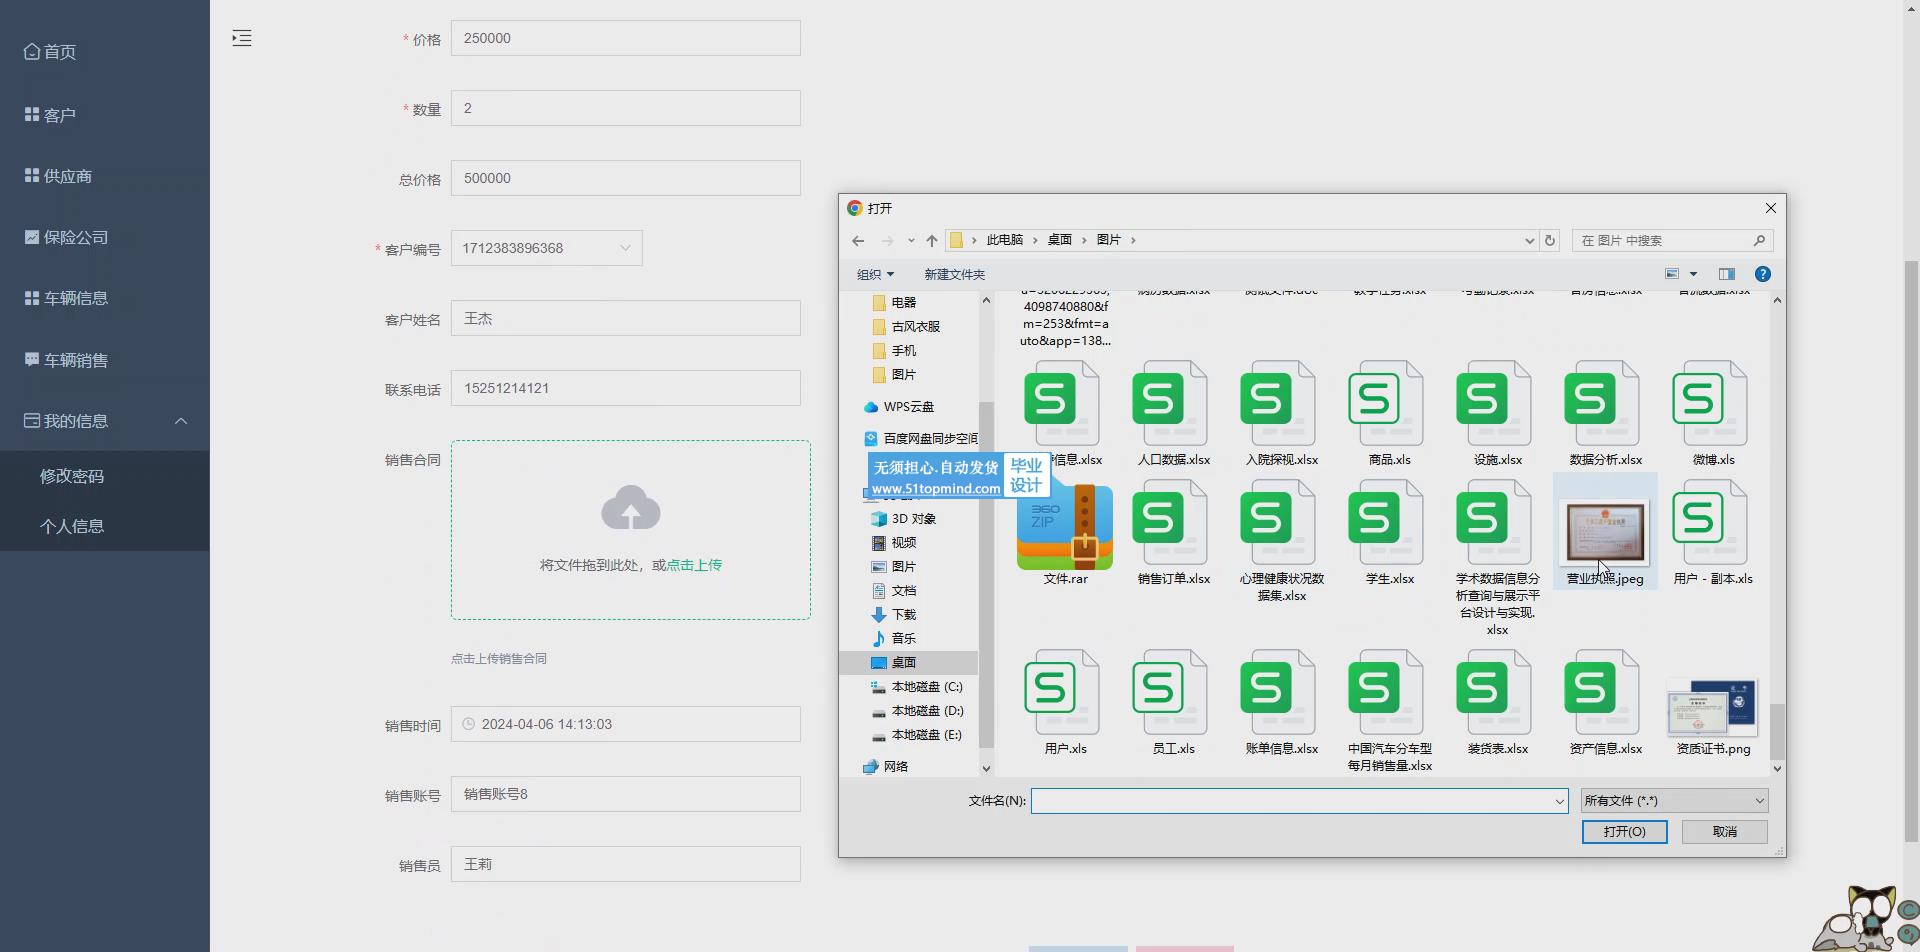Image resolution: width=1920 pixels, height=952 pixels.
Task: Click the 数量 input field
Action: pyautogui.click(x=625, y=108)
